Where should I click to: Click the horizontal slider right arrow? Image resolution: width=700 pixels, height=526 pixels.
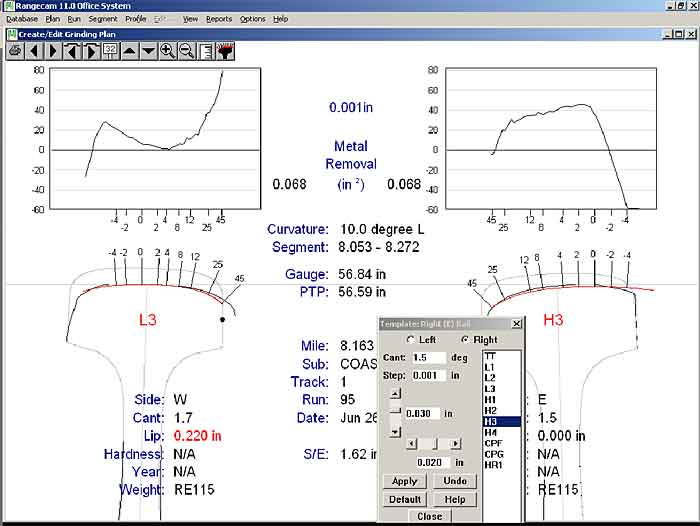click(x=456, y=443)
